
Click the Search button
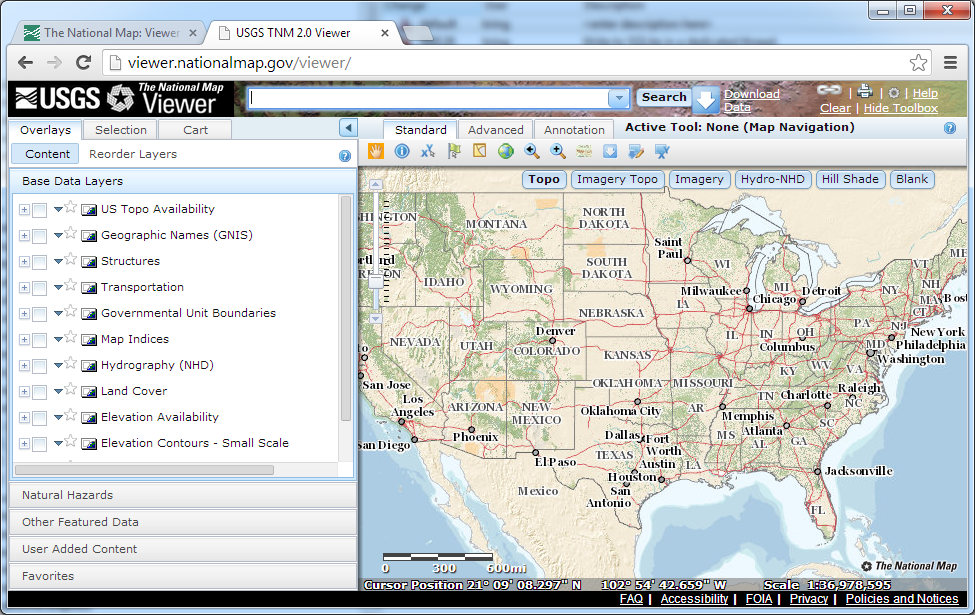coord(664,97)
